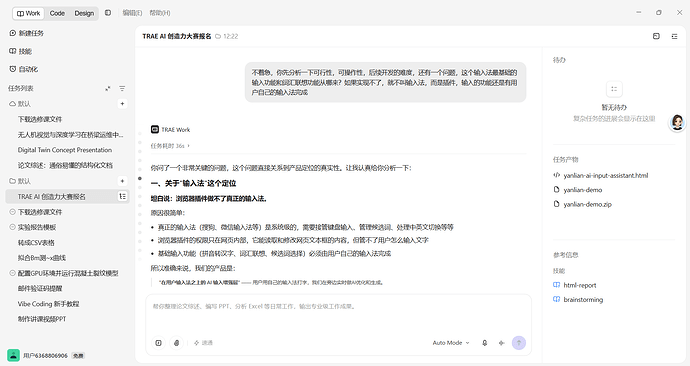This screenshot has height=366, width=690.
Task: Open the Vibe Coding 新手教程 task
Action: pyautogui.click(x=48, y=304)
